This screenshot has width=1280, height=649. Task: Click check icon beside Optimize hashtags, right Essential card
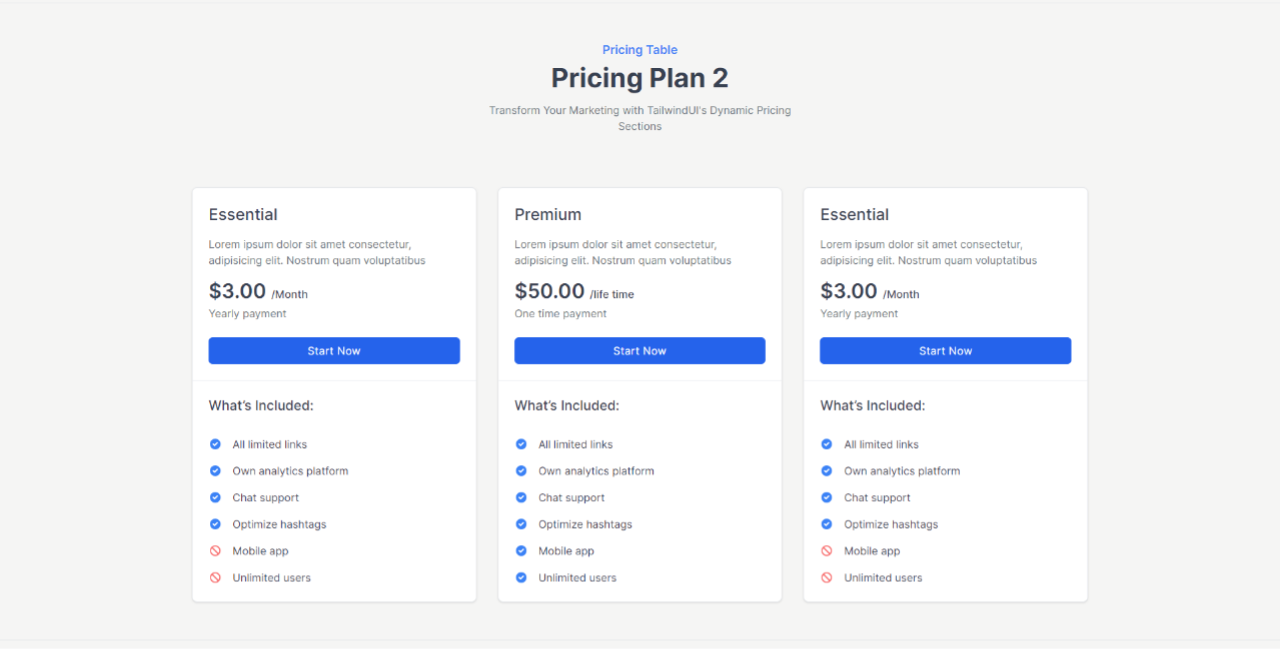click(x=827, y=524)
